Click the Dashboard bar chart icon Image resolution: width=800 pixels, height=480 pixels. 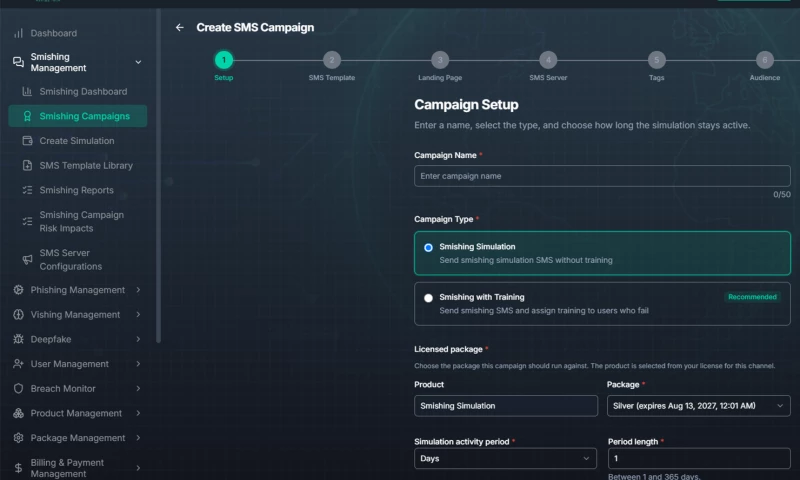point(18,33)
